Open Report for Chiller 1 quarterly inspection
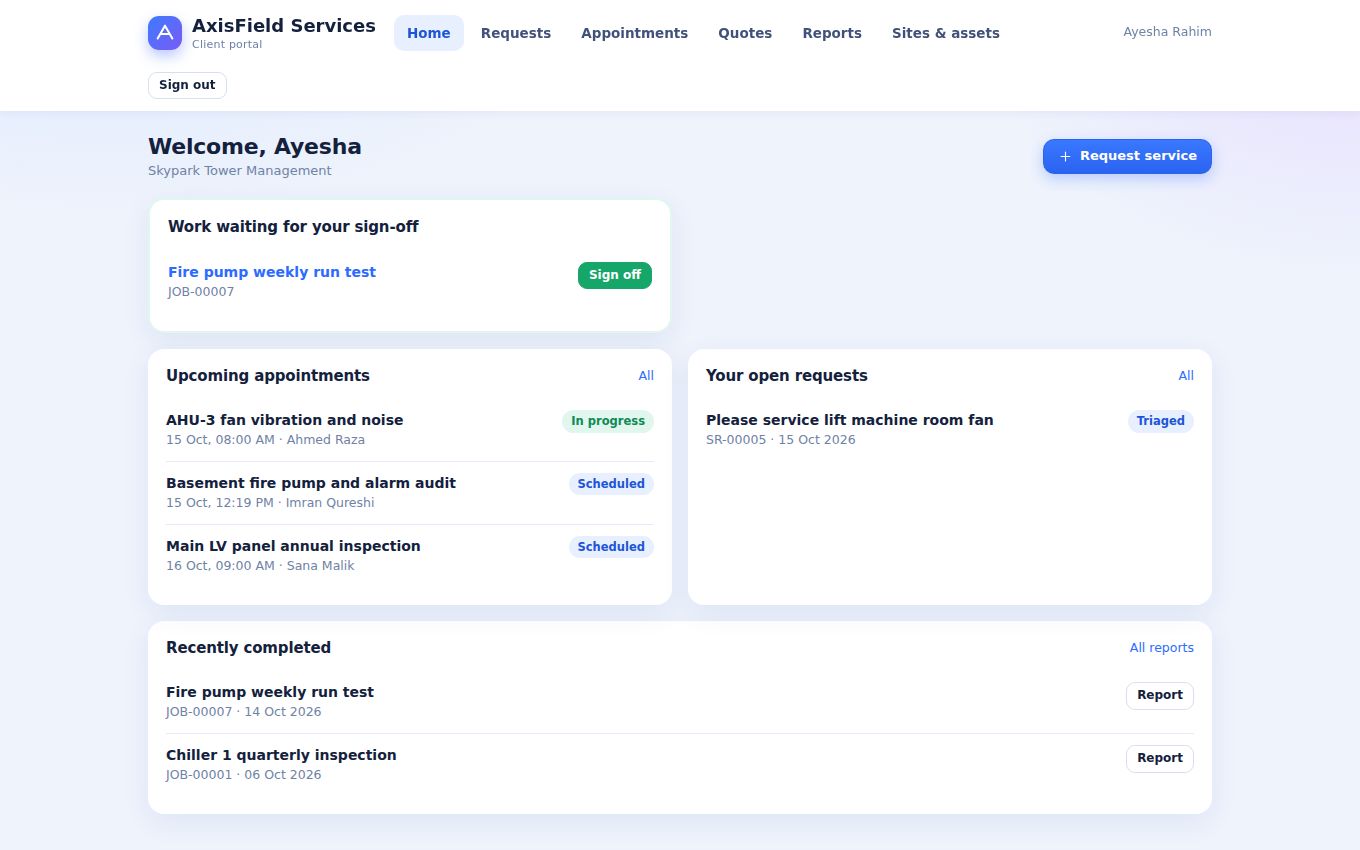 tap(1160, 758)
